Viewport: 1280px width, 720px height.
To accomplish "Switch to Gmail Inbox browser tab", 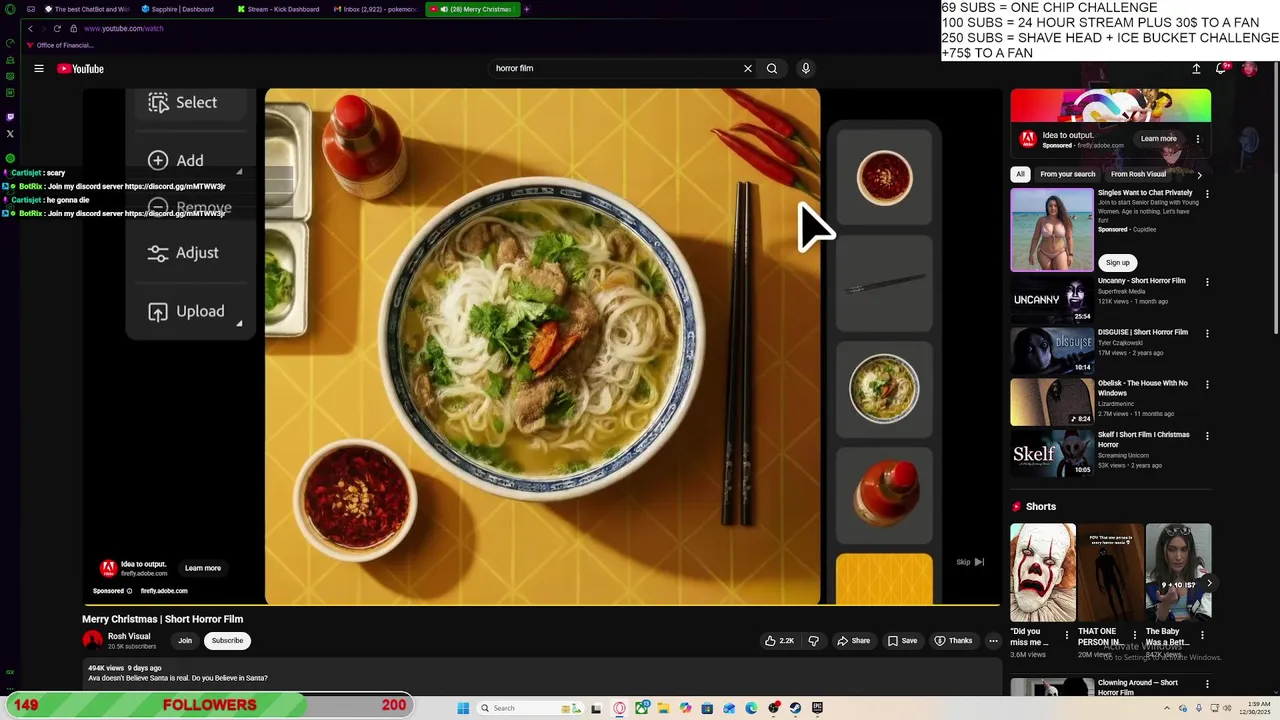I will click(x=373, y=9).
